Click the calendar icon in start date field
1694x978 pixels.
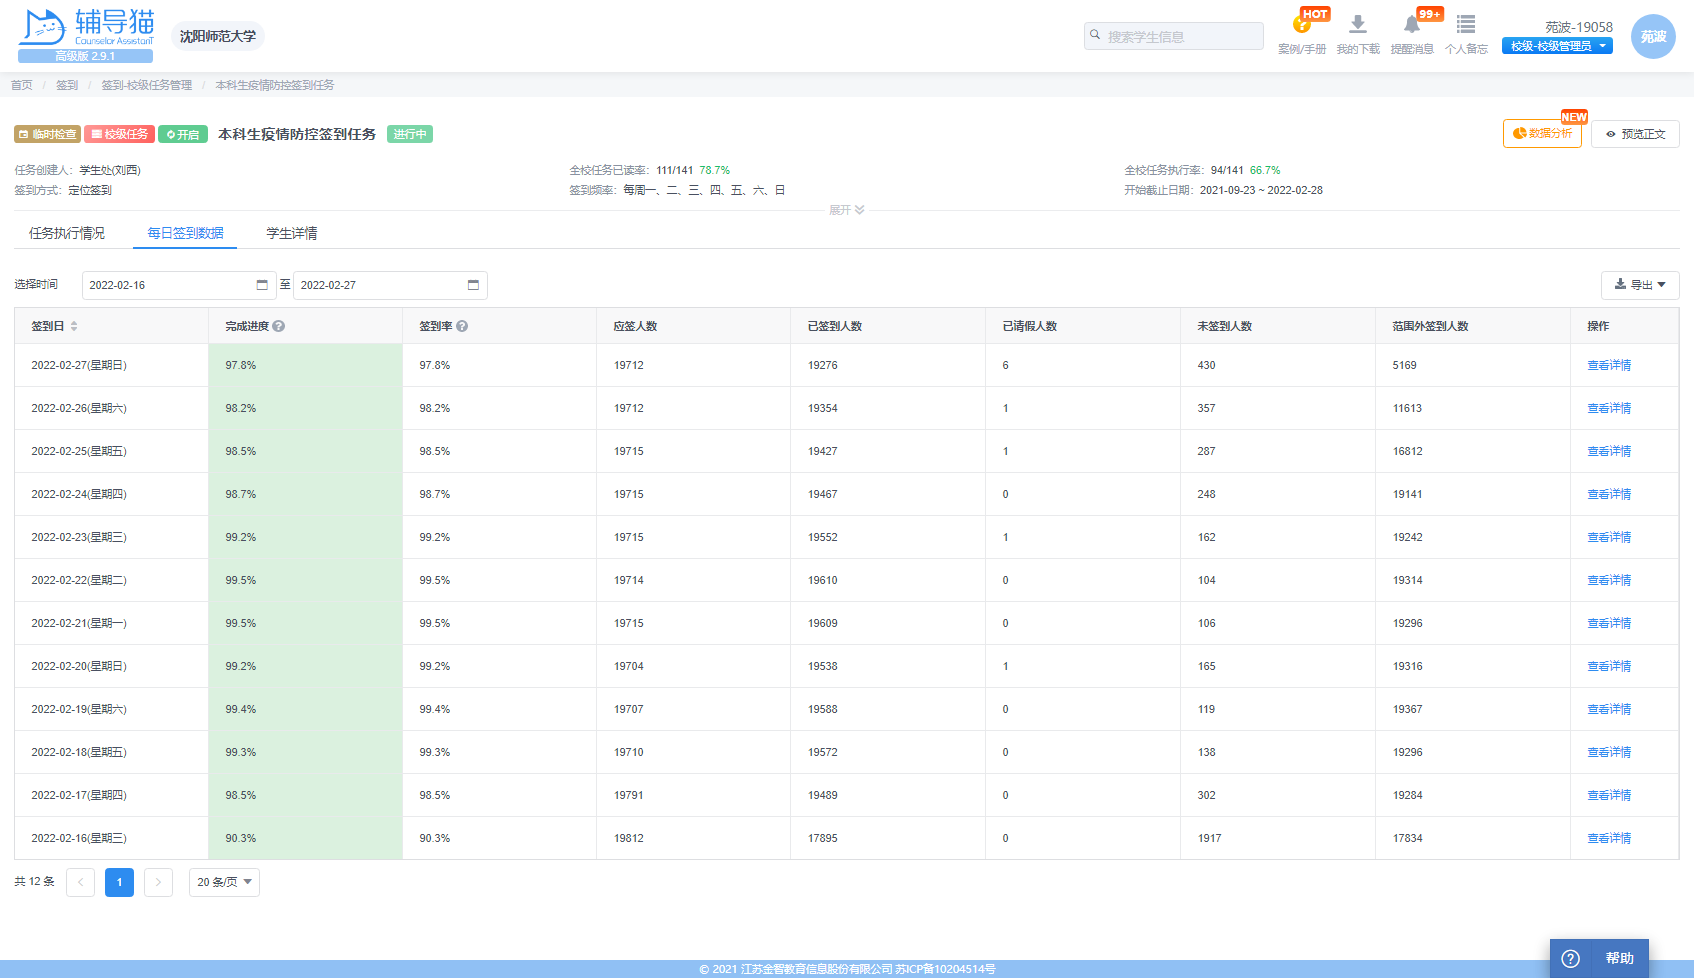pos(262,285)
